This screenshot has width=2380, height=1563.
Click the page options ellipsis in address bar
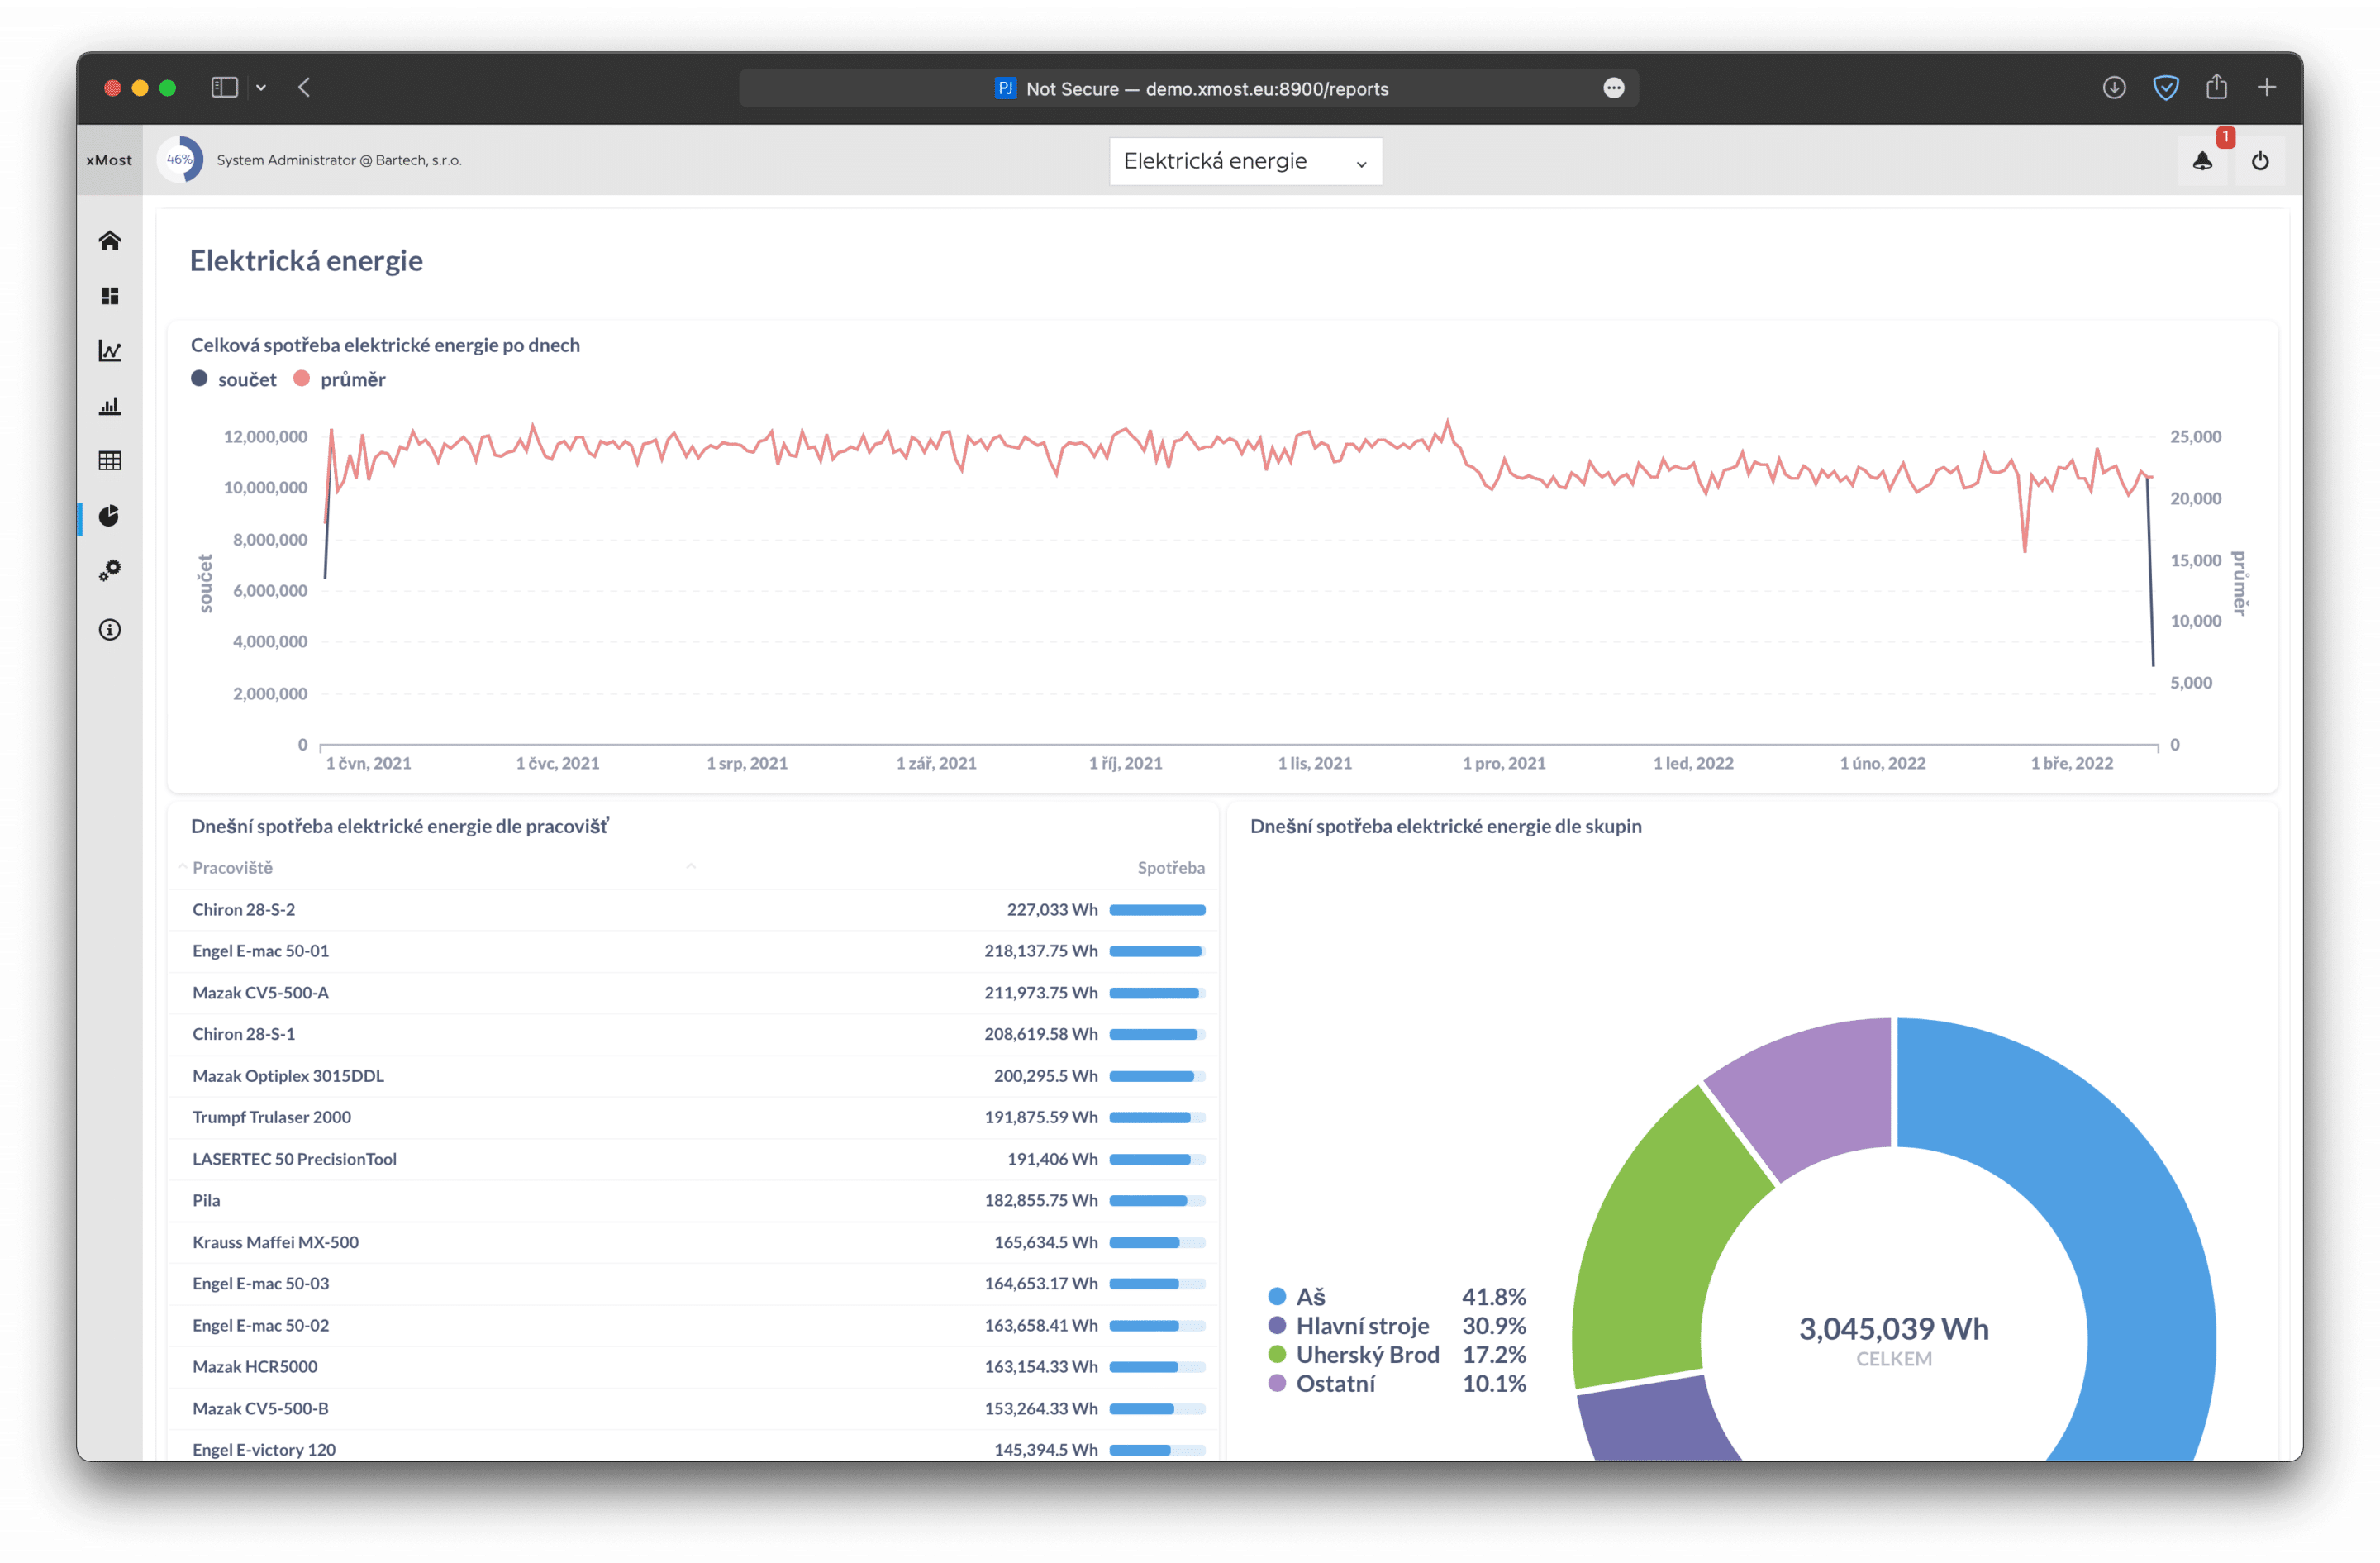(x=1613, y=88)
